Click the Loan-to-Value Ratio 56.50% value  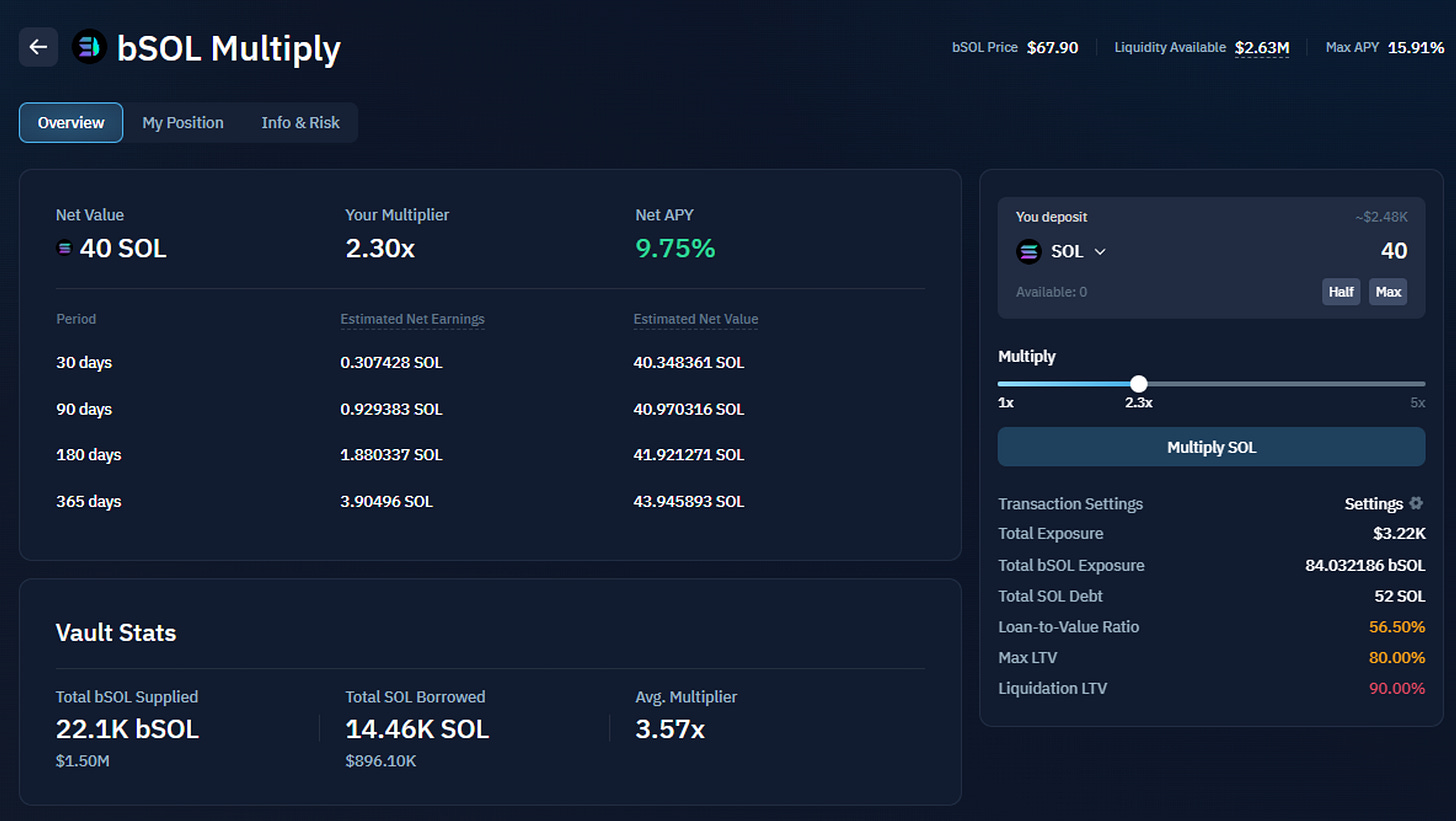point(1397,627)
